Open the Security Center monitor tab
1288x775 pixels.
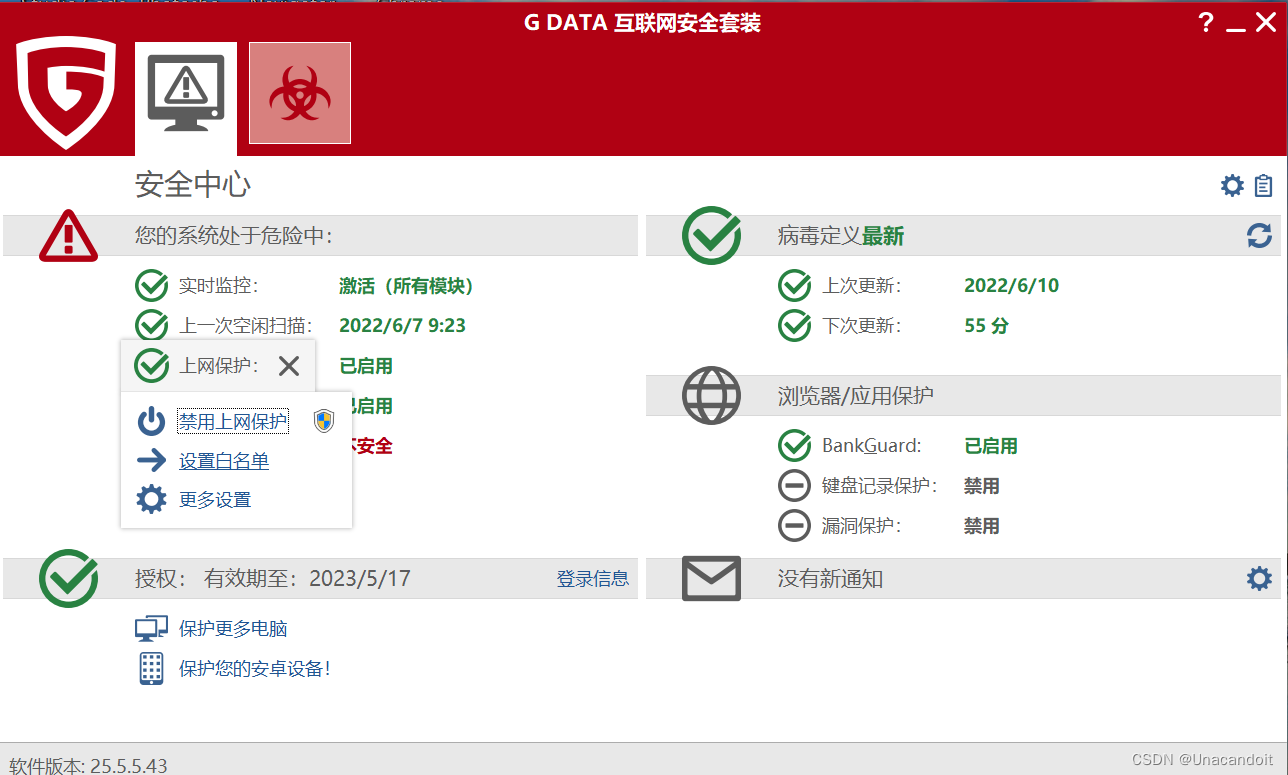186,98
